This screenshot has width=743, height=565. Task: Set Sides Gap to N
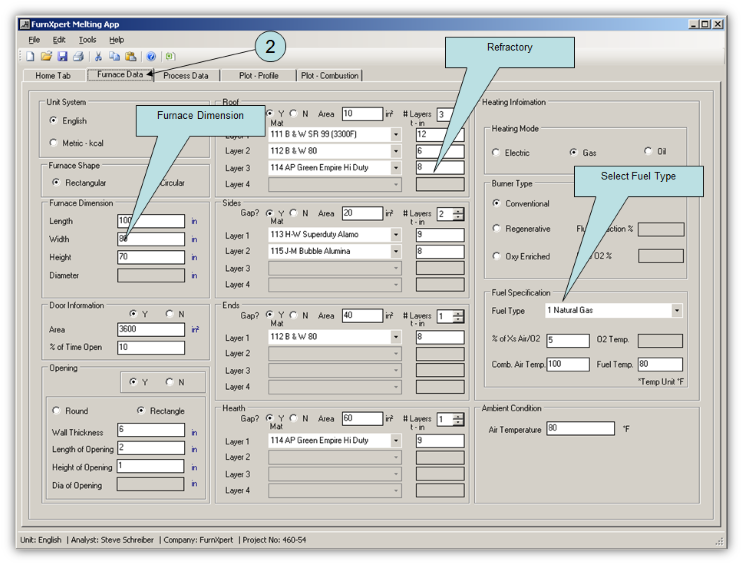click(294, 213)
